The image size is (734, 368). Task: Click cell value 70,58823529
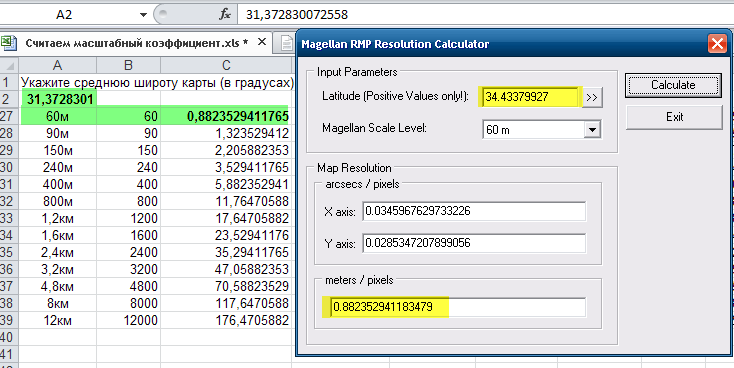pyautogui.click(x=226, y=286)
